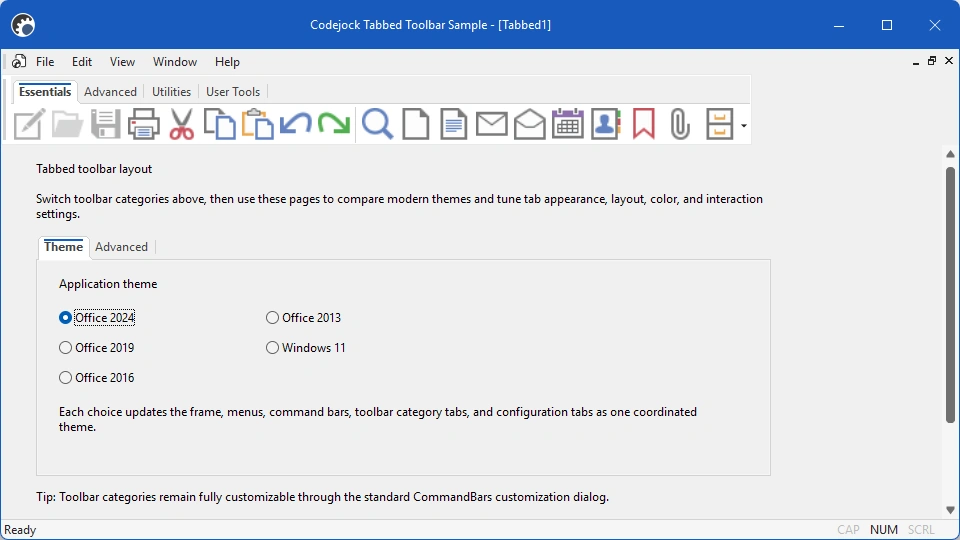Click the blank page toolbar icon
This screenshot has width=960, height=540.
coord(415,124)
